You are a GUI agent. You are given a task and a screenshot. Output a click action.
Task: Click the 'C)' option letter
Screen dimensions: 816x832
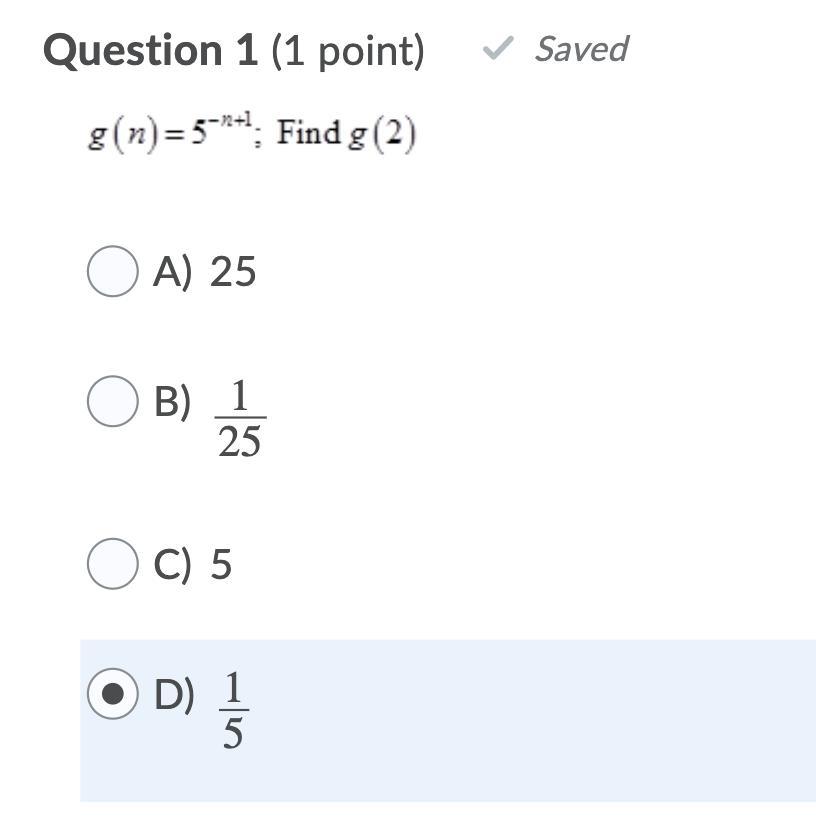coord(172,564)
